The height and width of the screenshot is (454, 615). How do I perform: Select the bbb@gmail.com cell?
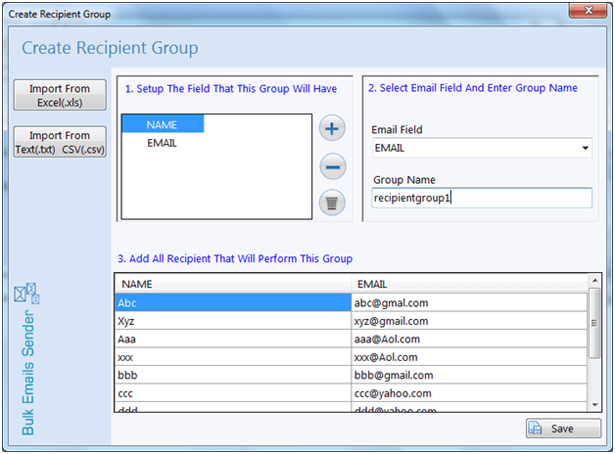469,375
